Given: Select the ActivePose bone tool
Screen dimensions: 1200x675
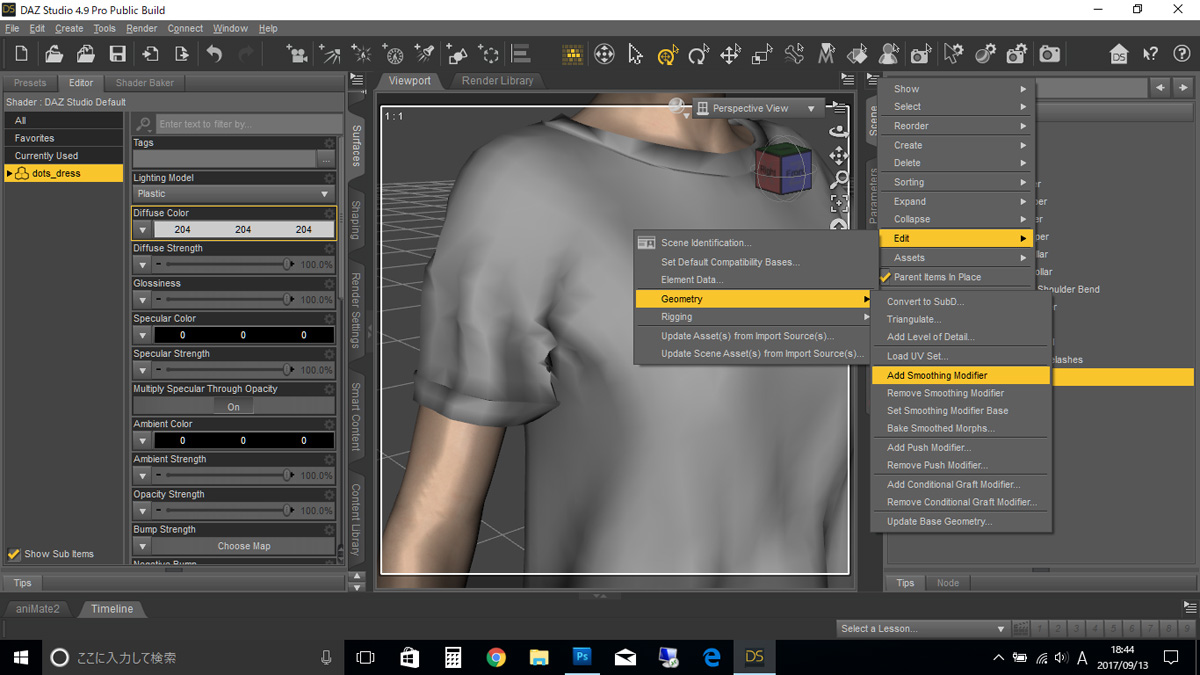Looking at the screenshot, I should [x=794, y=54].
